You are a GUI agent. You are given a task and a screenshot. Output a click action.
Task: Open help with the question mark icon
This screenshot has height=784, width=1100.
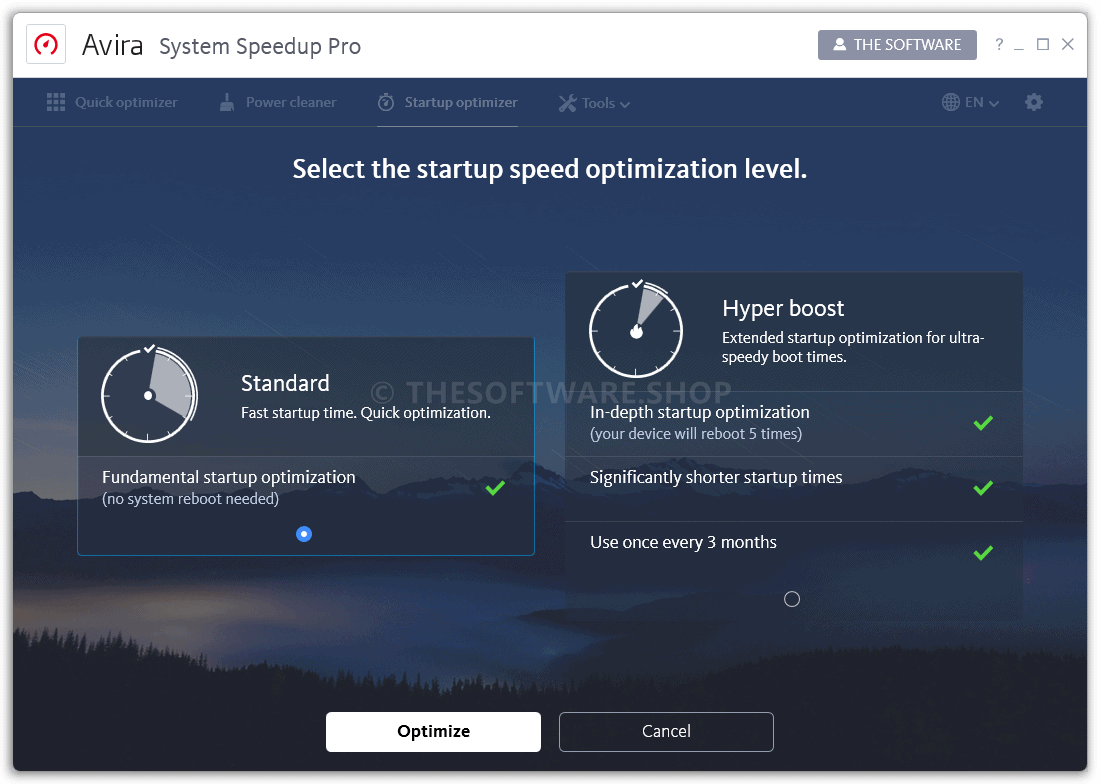coord(999,45)
